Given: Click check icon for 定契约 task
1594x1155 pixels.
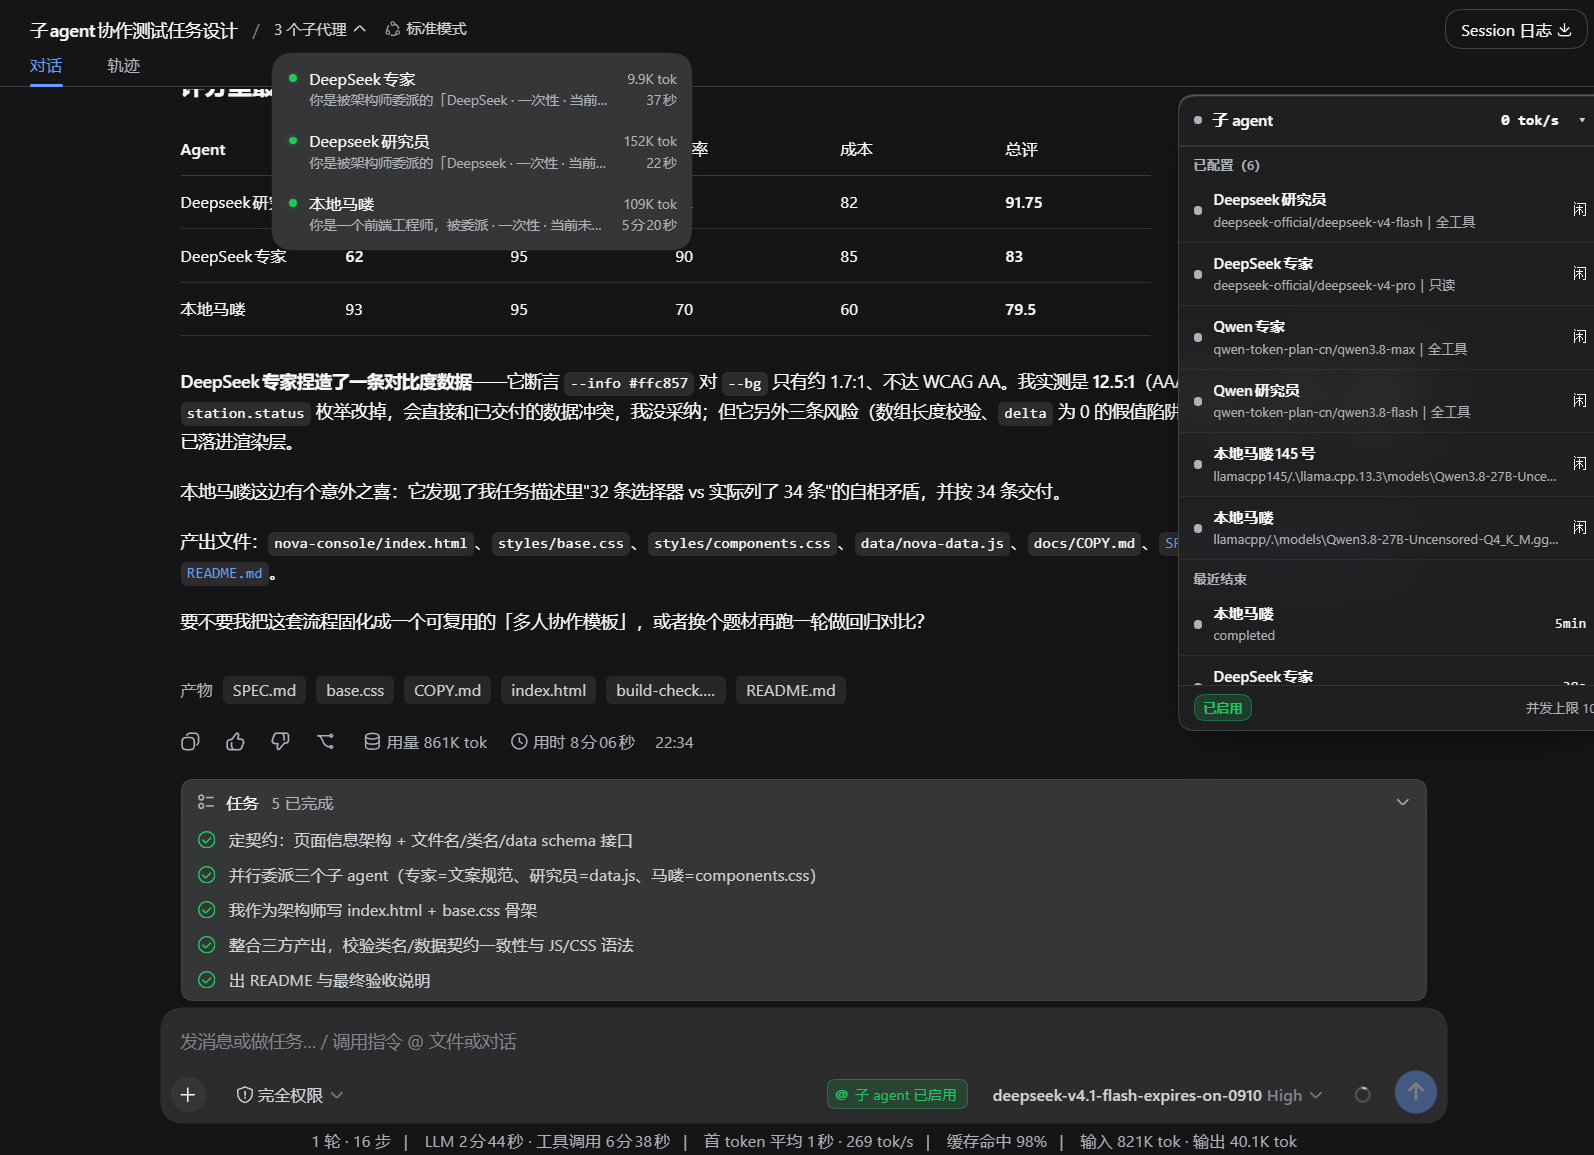Looking at the screenshot, I should [207, 840].
